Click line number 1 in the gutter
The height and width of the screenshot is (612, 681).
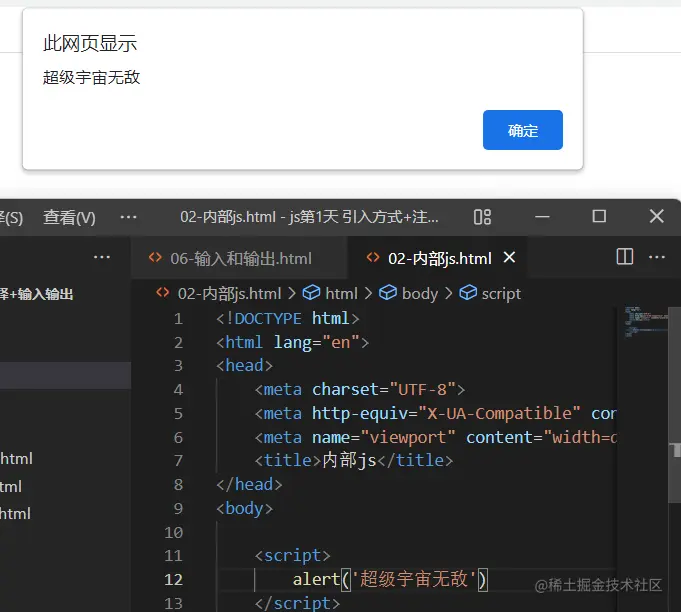[178, 319]
